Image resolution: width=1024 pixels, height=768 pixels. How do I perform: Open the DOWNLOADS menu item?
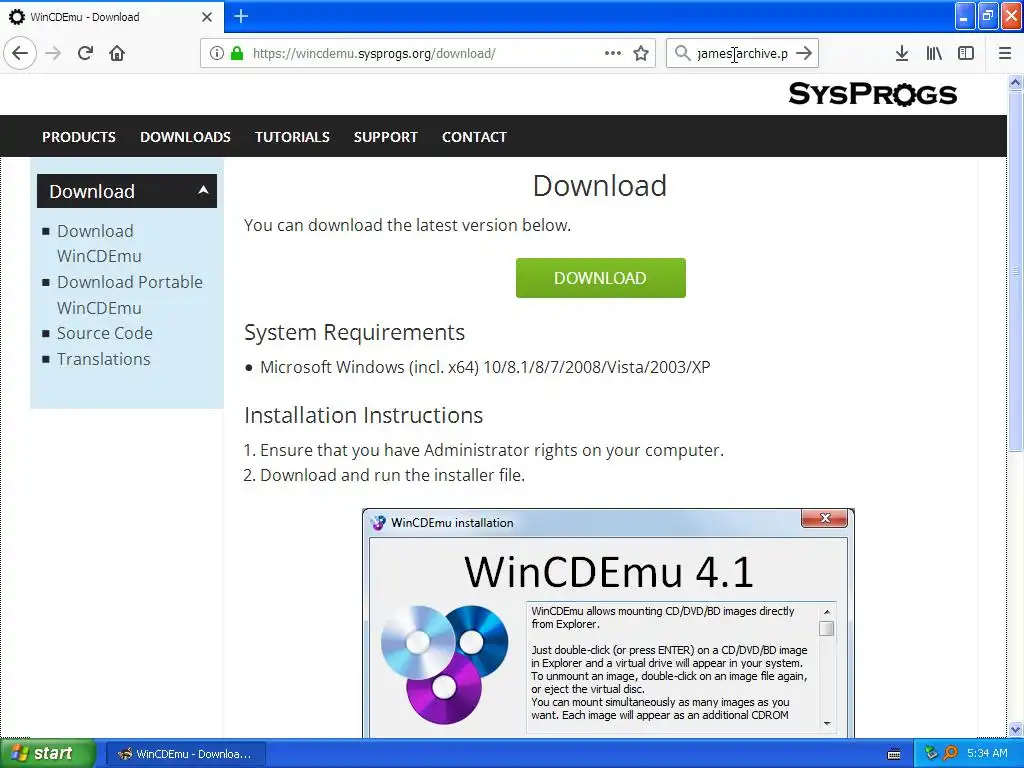tap(185, 136)
